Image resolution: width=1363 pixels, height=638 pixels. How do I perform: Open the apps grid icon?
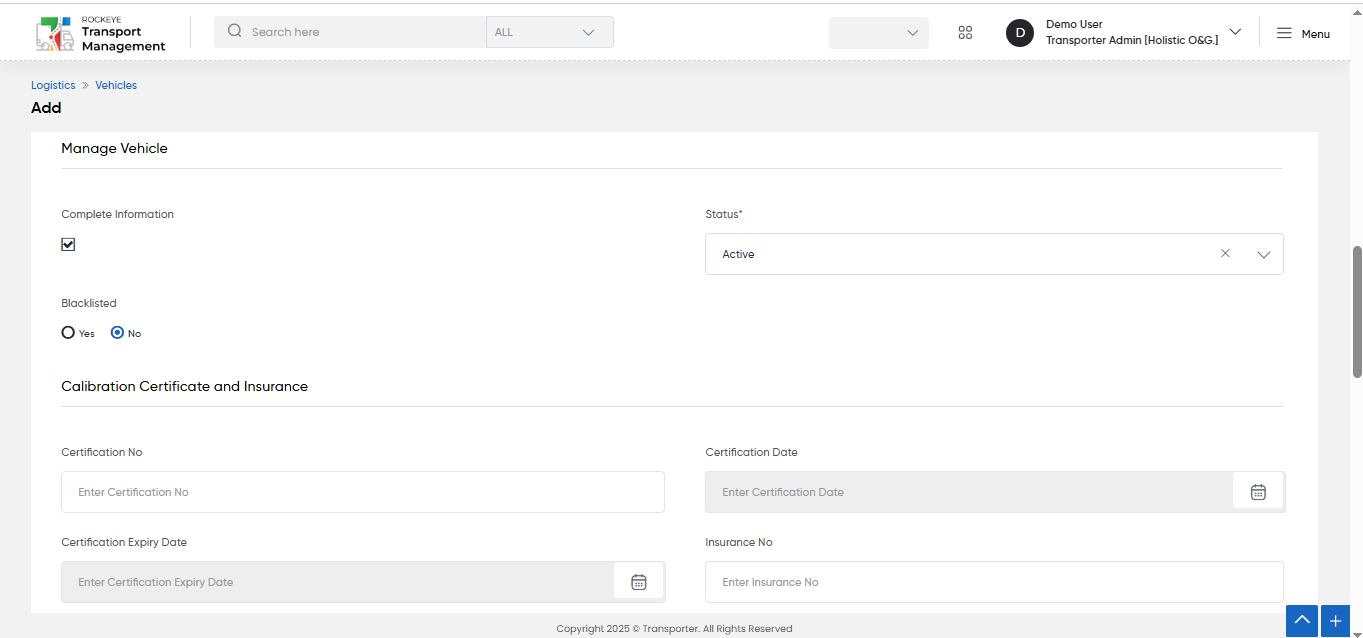coord(965,32)
